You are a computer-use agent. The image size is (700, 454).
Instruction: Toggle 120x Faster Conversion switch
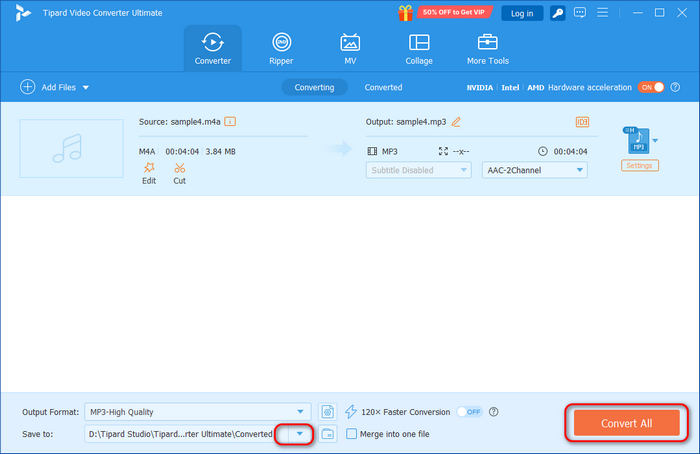coord(470,412)
